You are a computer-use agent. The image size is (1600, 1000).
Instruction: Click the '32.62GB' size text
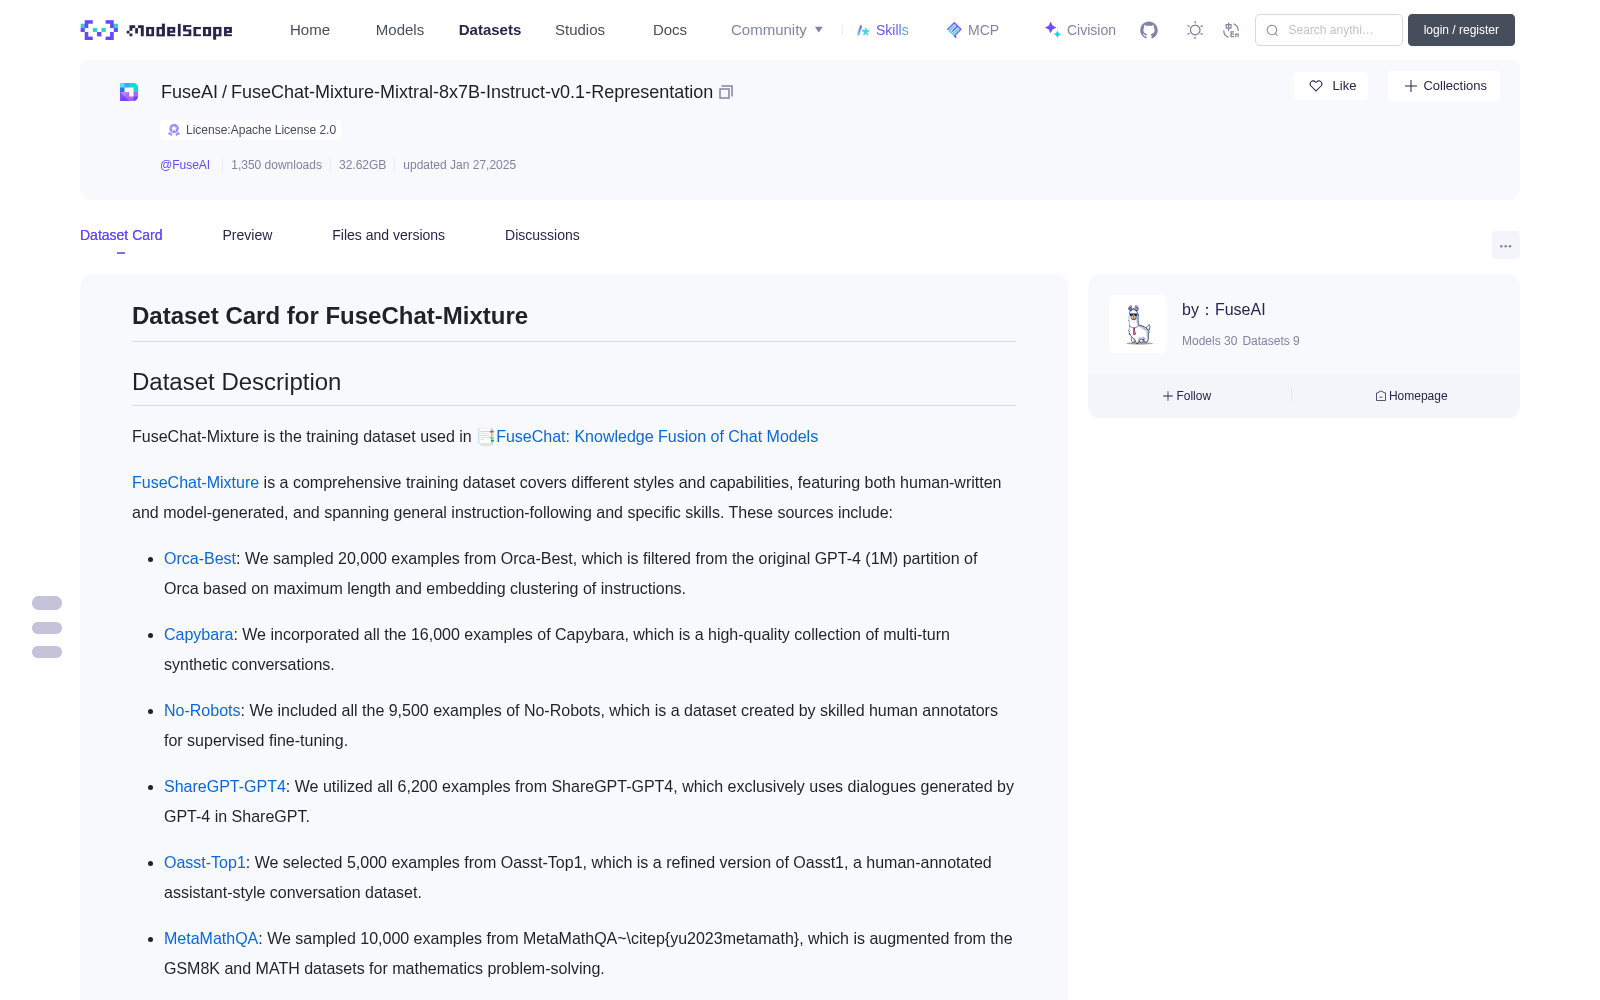click(x=362, y=165)
